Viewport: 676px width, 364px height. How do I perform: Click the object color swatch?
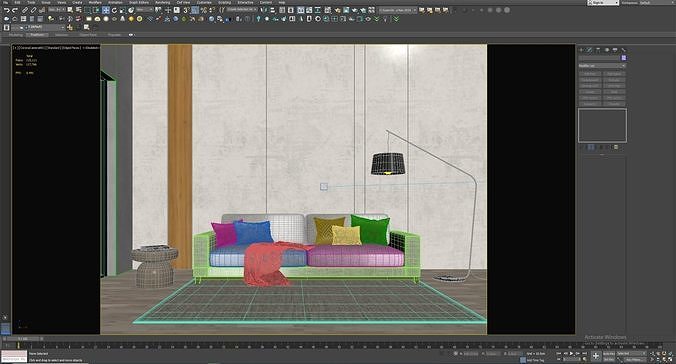click(x=624, y=58)
